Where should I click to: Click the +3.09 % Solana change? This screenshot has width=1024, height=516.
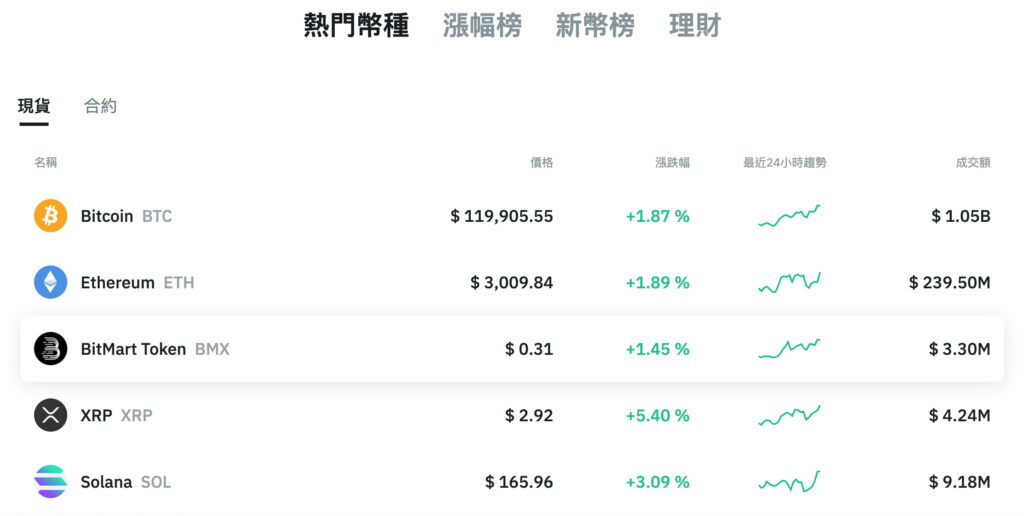[x=658, y=483]
